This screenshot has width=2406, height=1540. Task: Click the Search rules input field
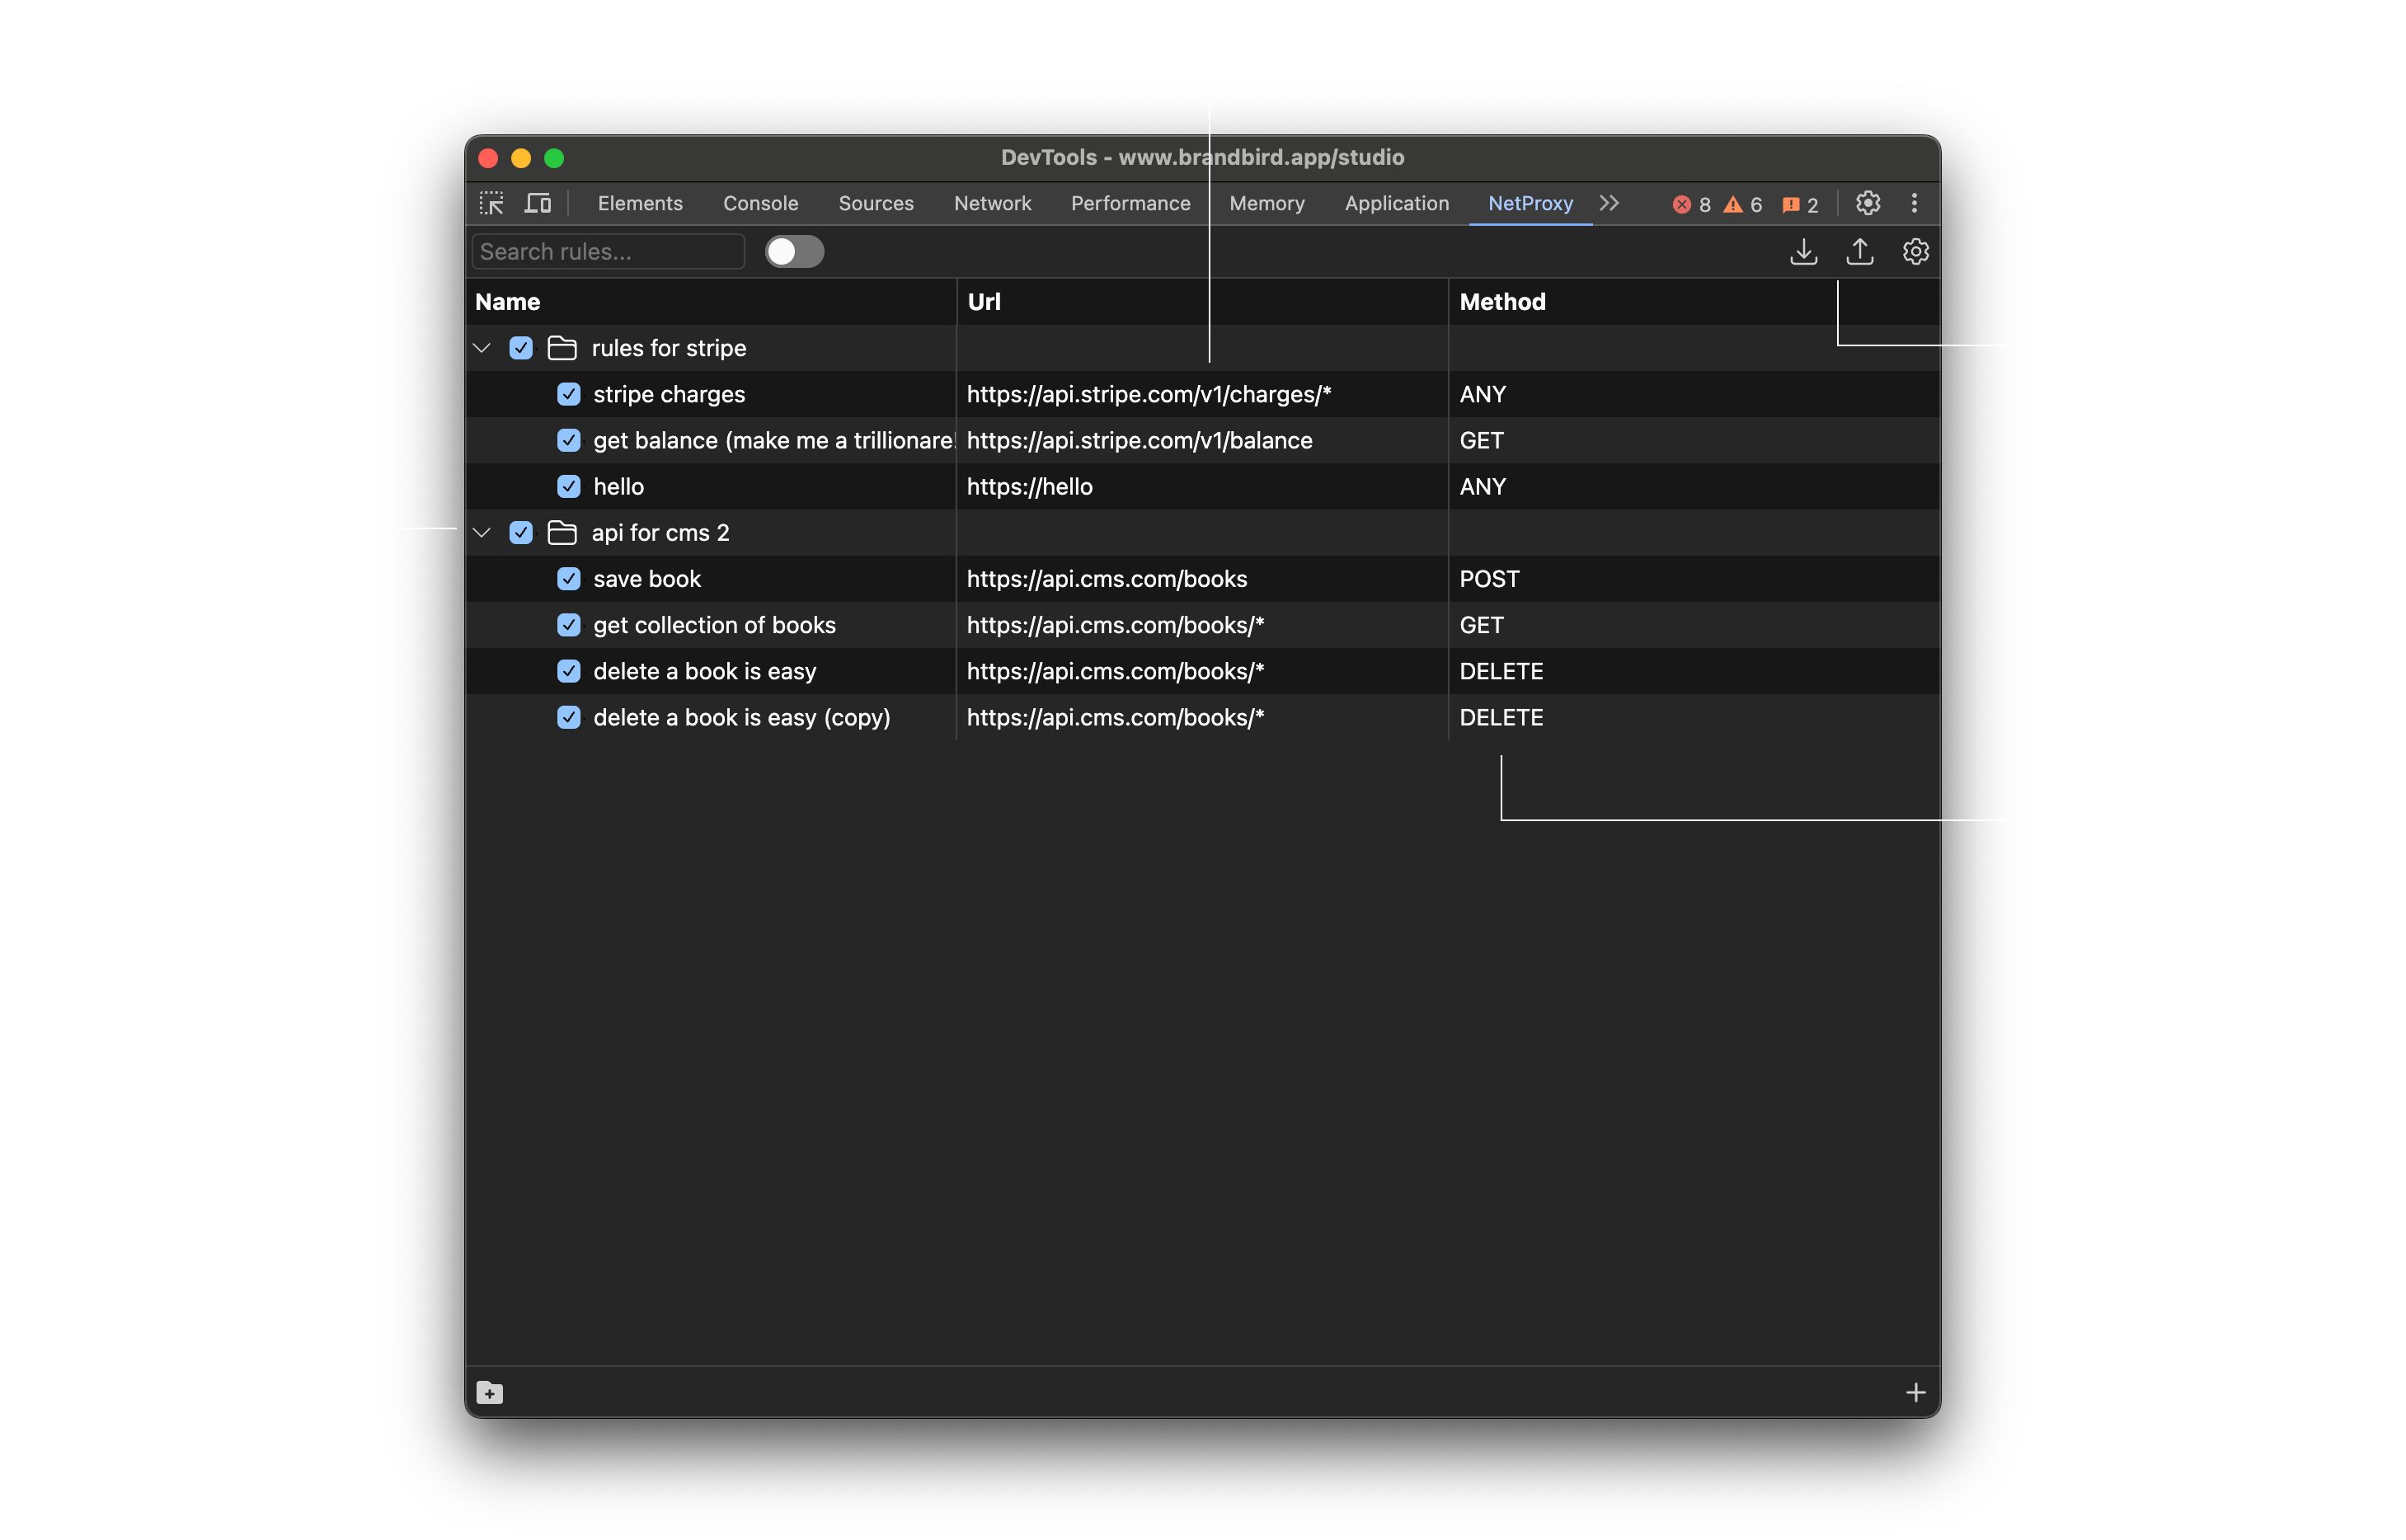[608, 251]
